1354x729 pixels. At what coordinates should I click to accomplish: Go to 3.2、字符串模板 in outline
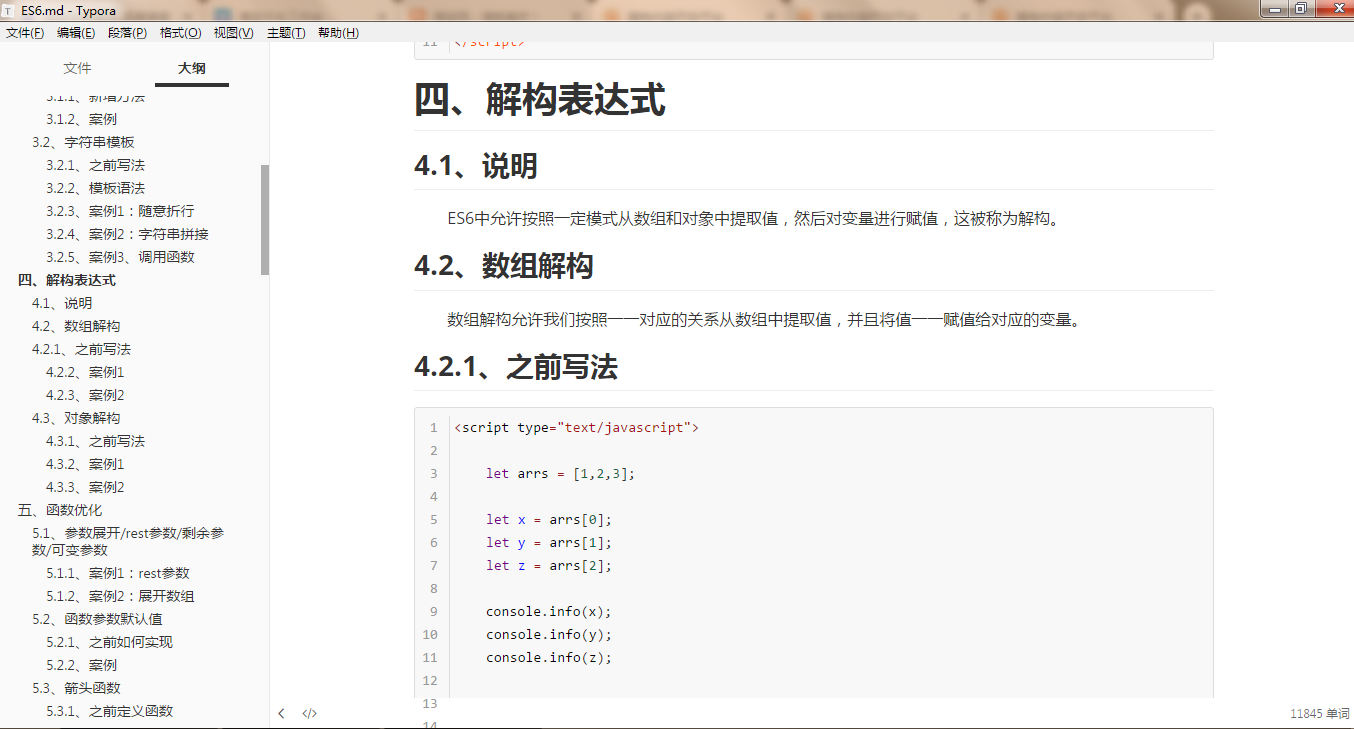[83, 142]
